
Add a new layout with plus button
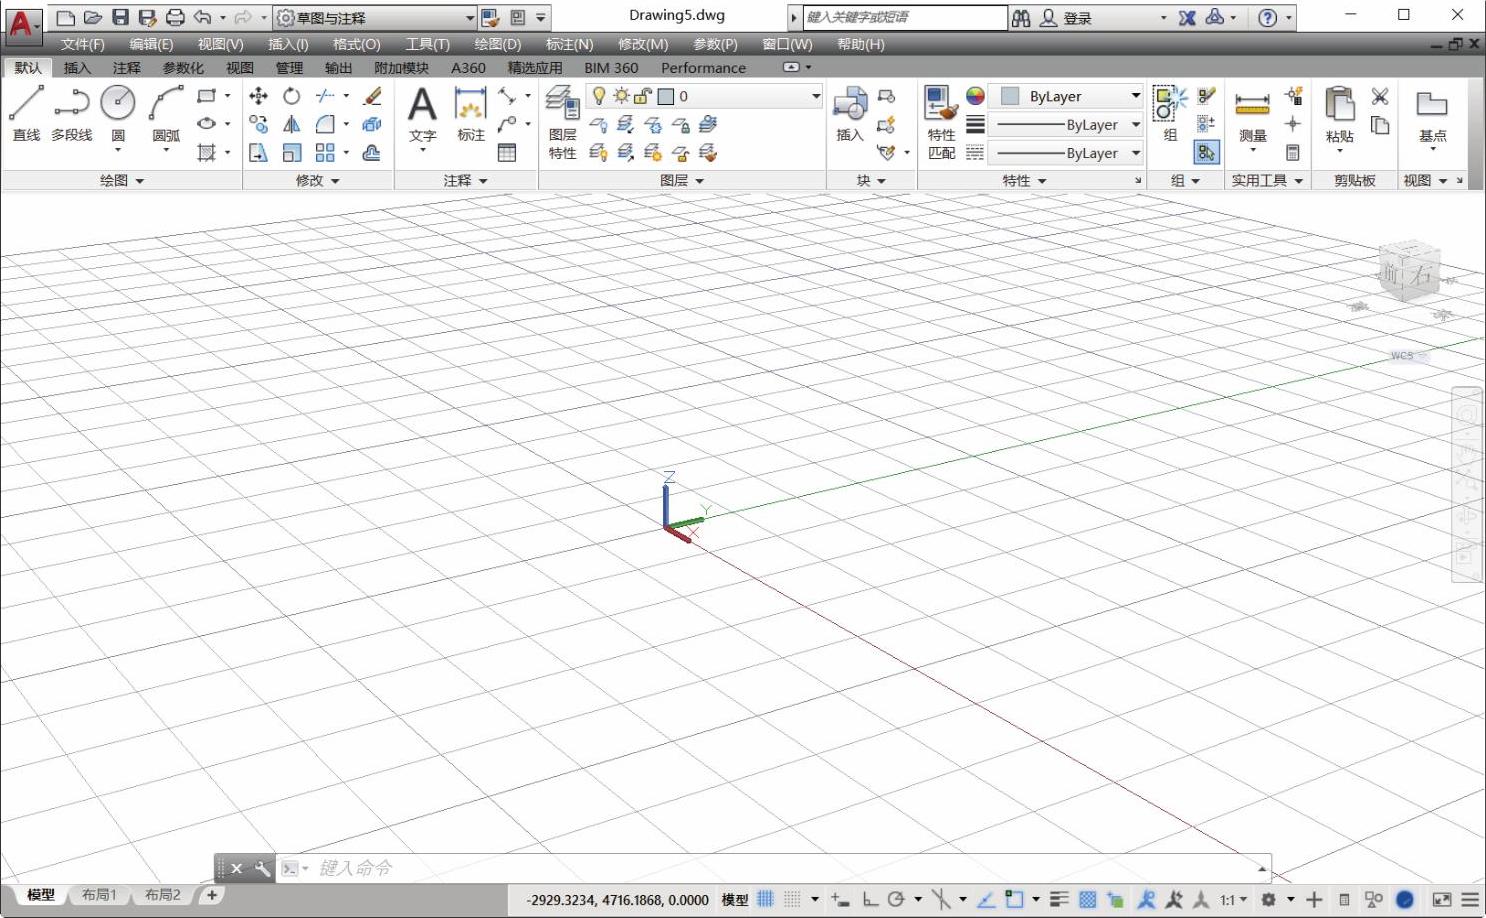click(212, 895)
